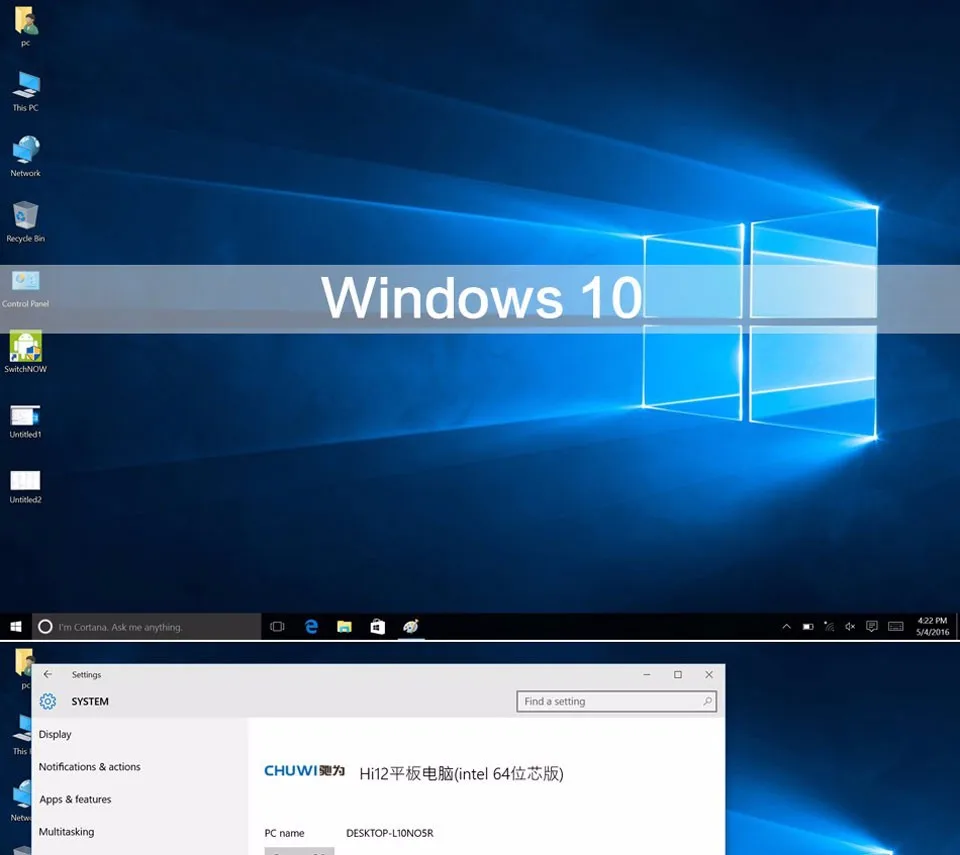Click the muted volume tray icon

(850, 627)
